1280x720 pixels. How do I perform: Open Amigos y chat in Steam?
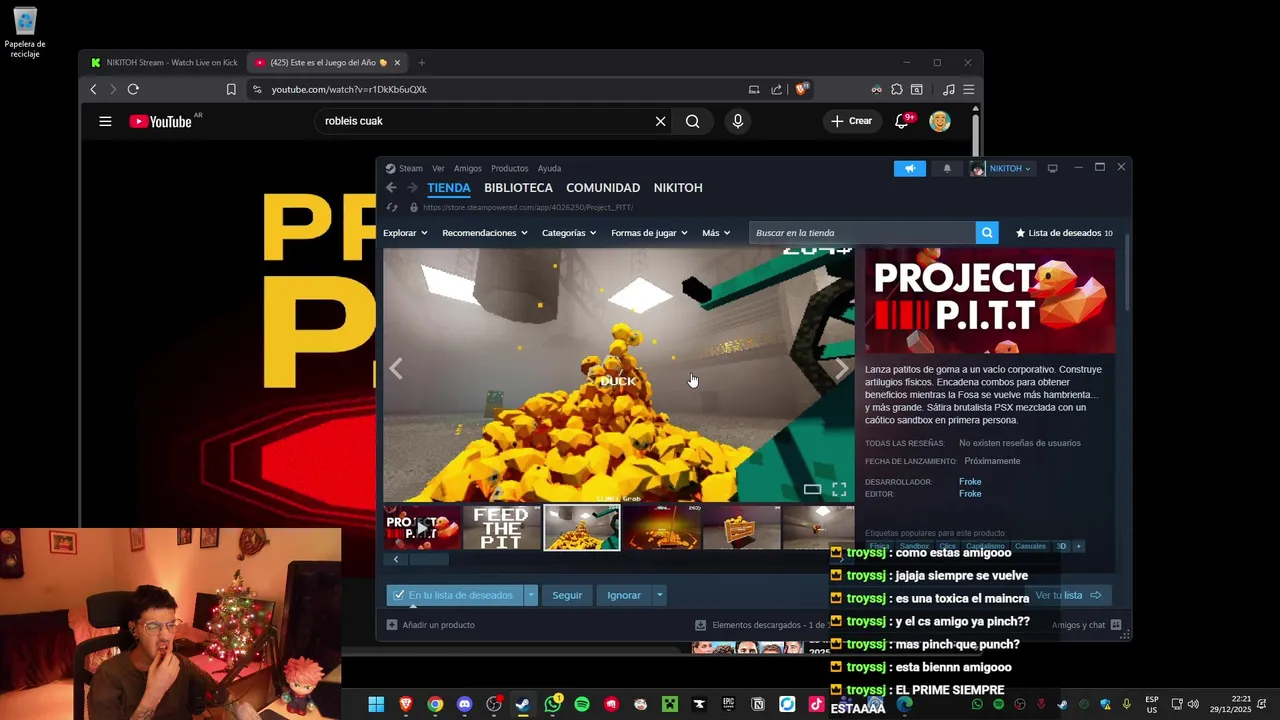pos(1085,625)
